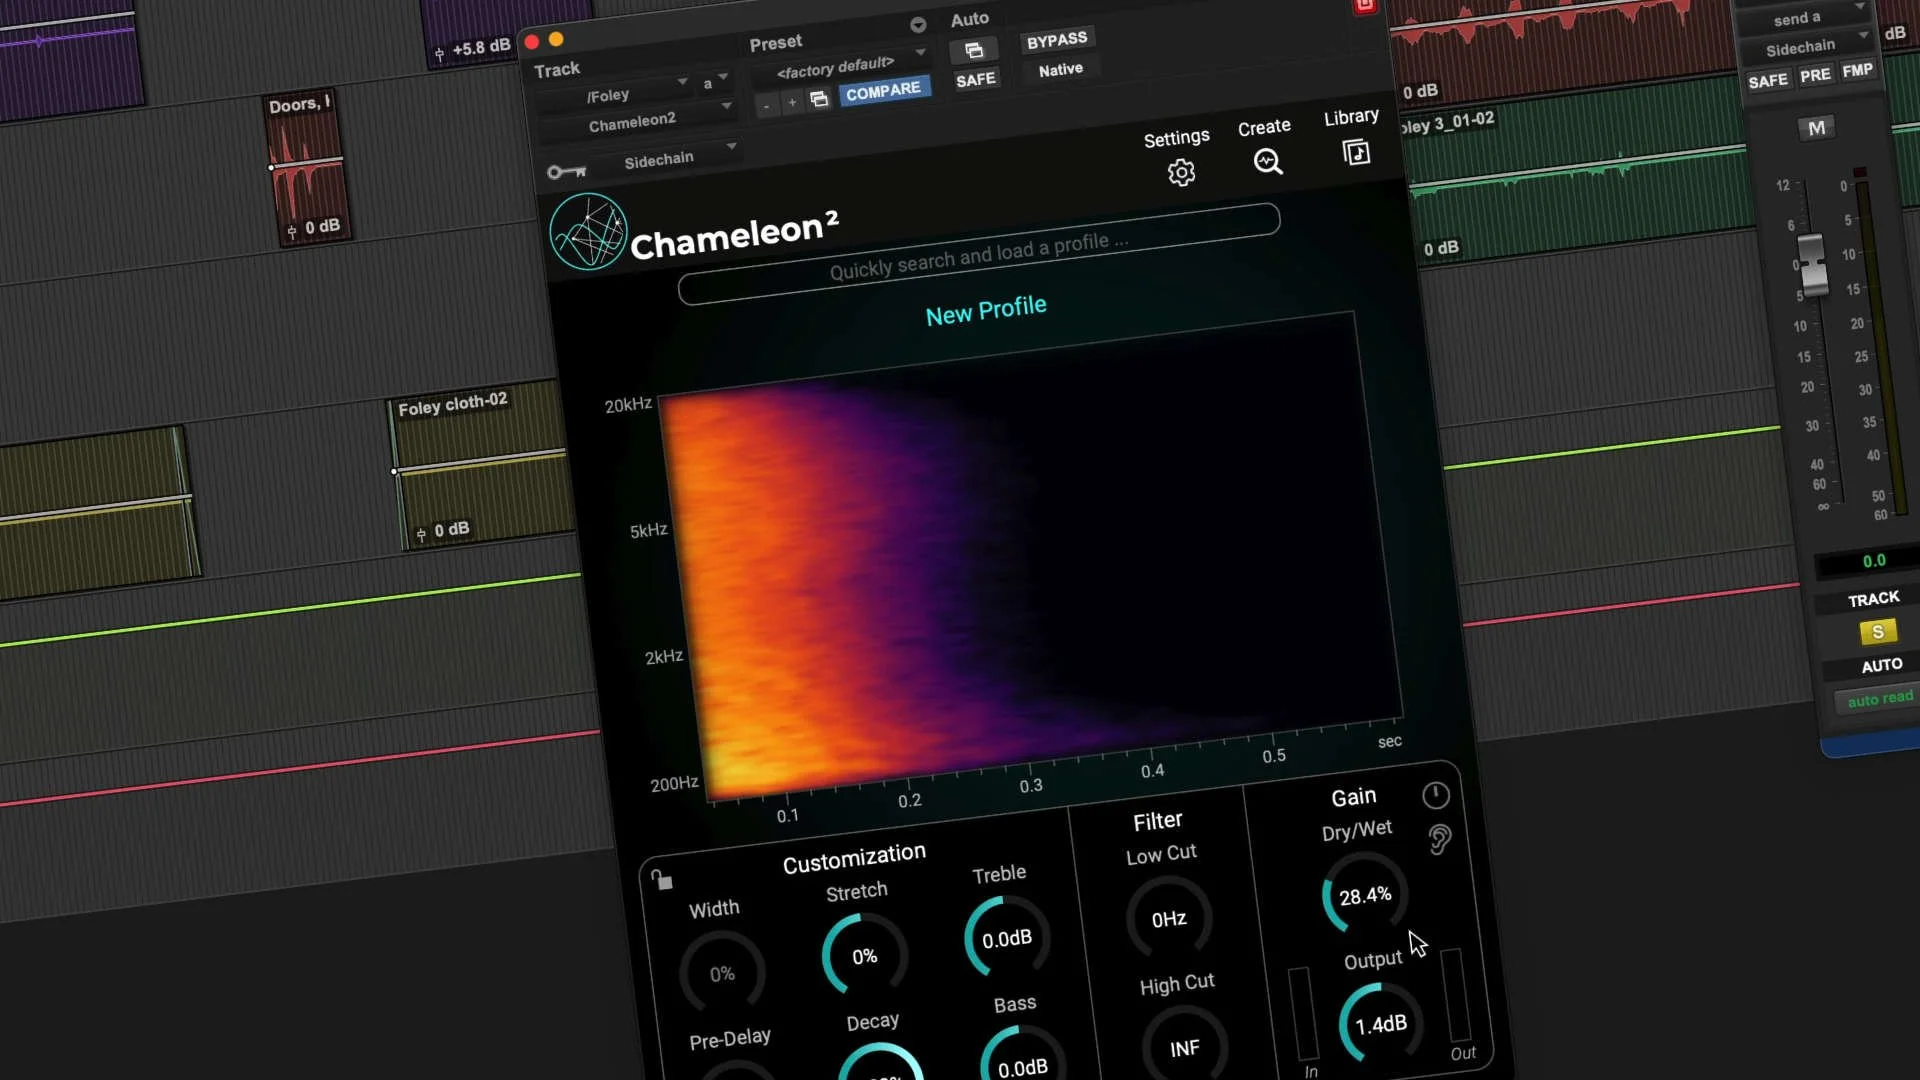The image size is (1920, 1080).
Task: Open the Settings gear icon
Action: [1181, 172]
